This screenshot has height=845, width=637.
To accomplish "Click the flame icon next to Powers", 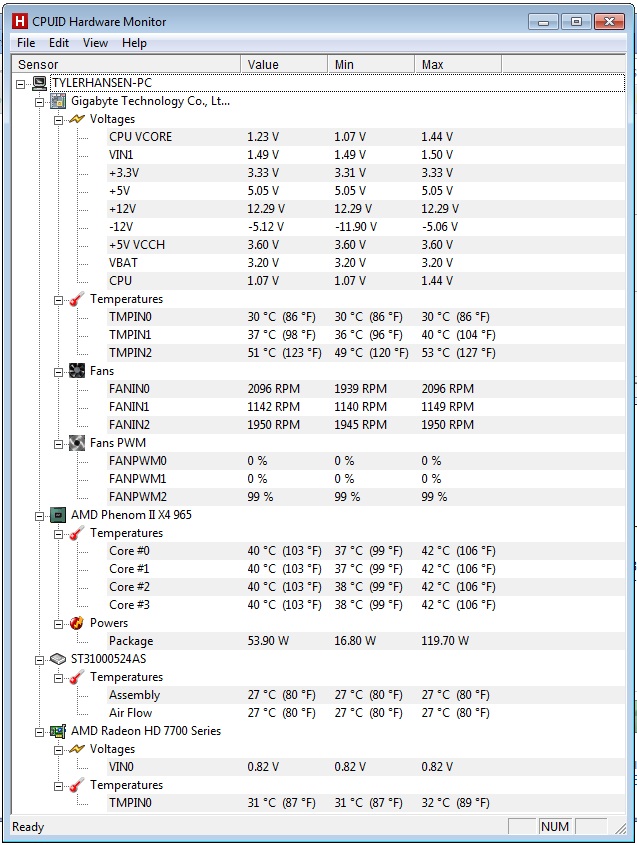I will pos(77,623).
